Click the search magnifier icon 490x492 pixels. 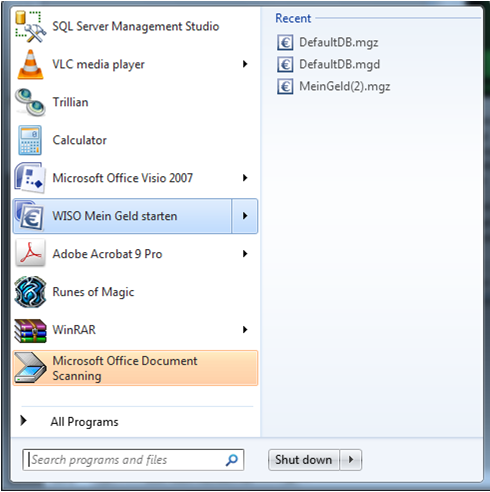(x=232, y=460)
